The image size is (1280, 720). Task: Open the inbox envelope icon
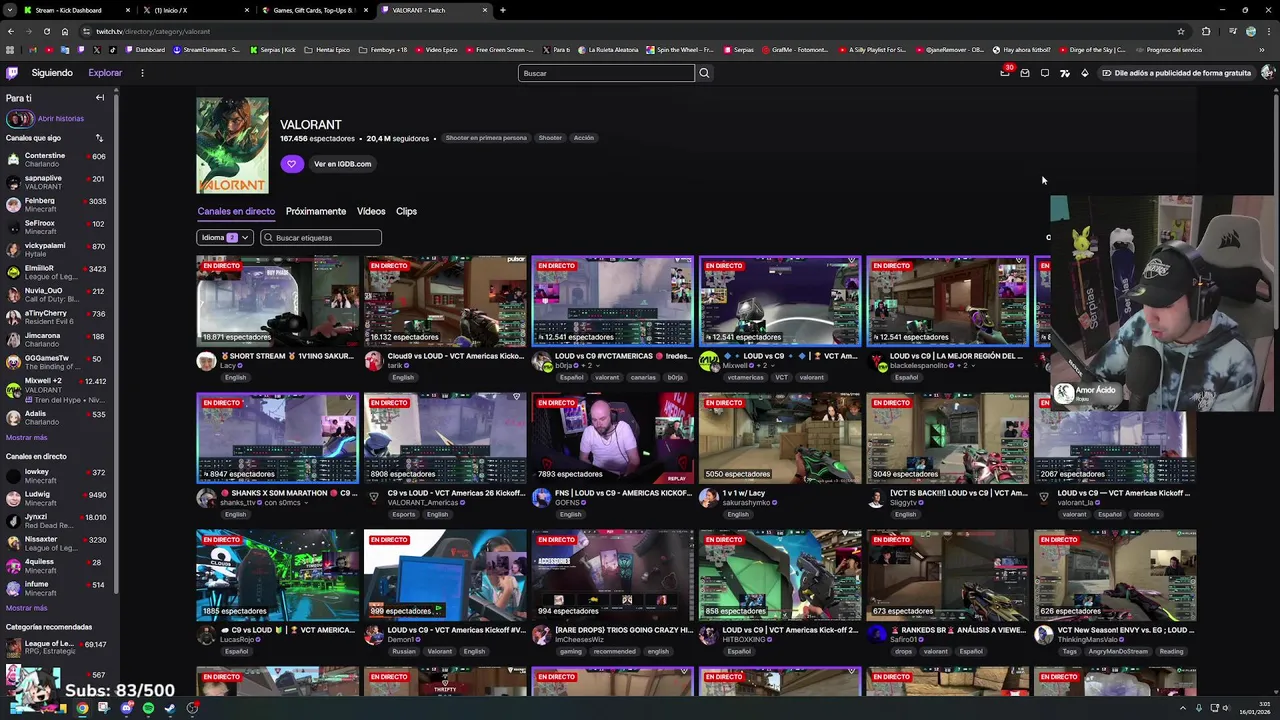pos(1025,73)
